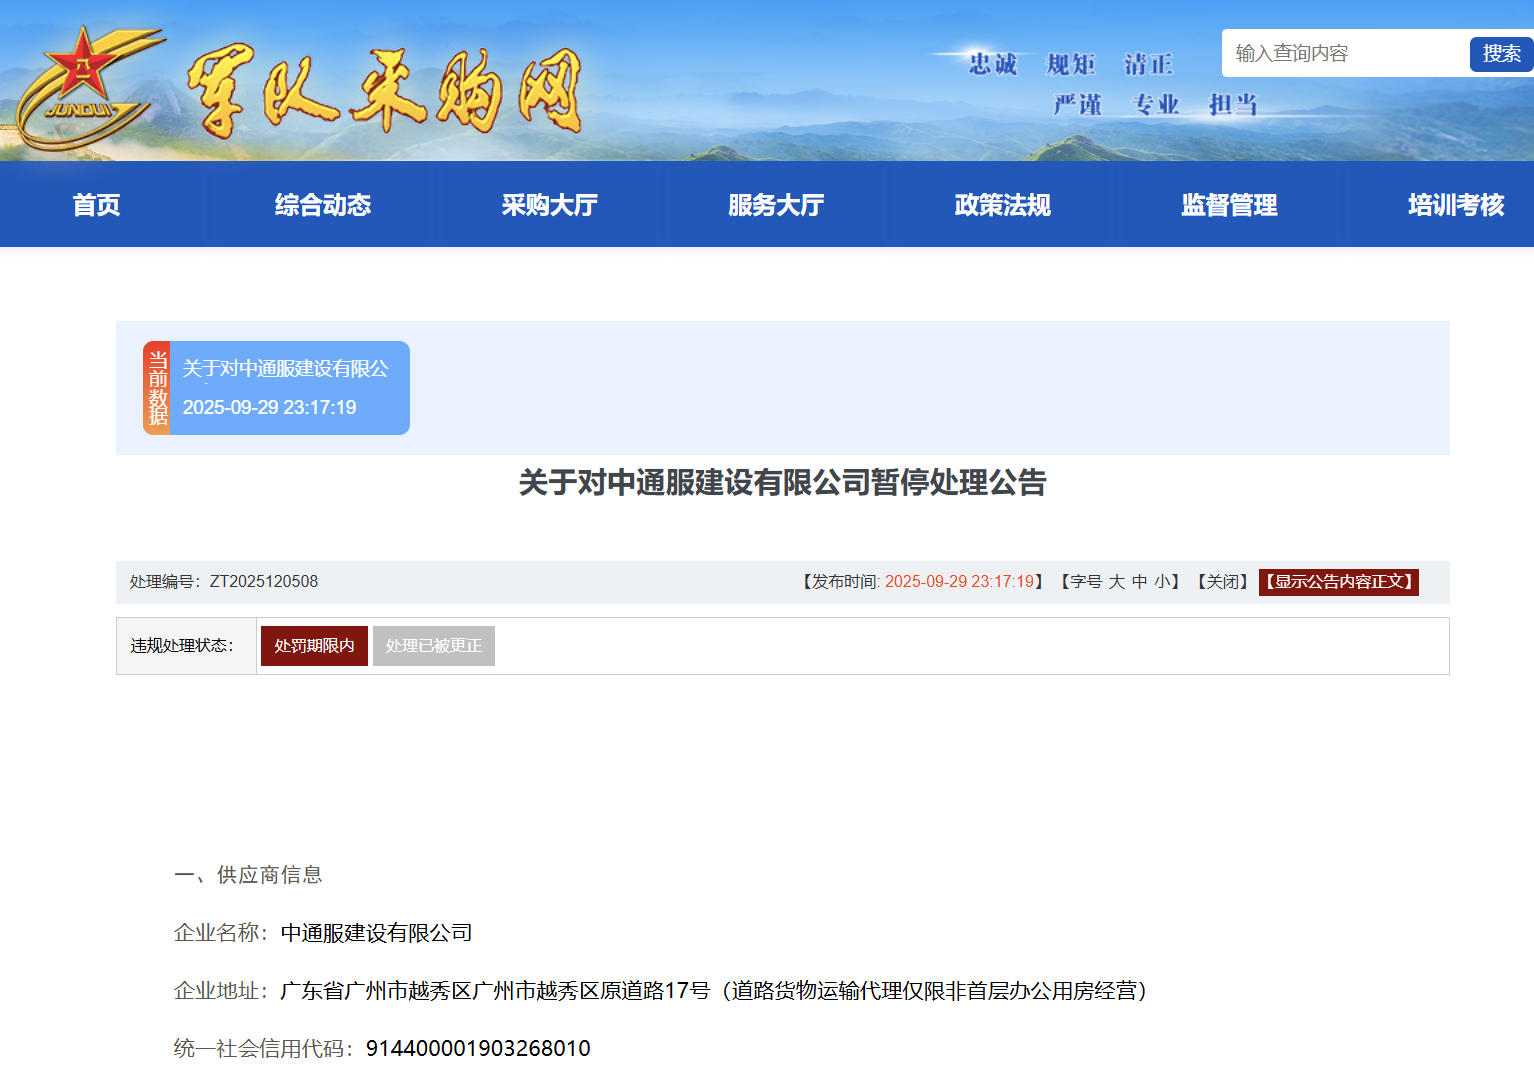1534x1072 pixels.
Task: Open the 综合动态 navigation menu
Action: point(323,205)
